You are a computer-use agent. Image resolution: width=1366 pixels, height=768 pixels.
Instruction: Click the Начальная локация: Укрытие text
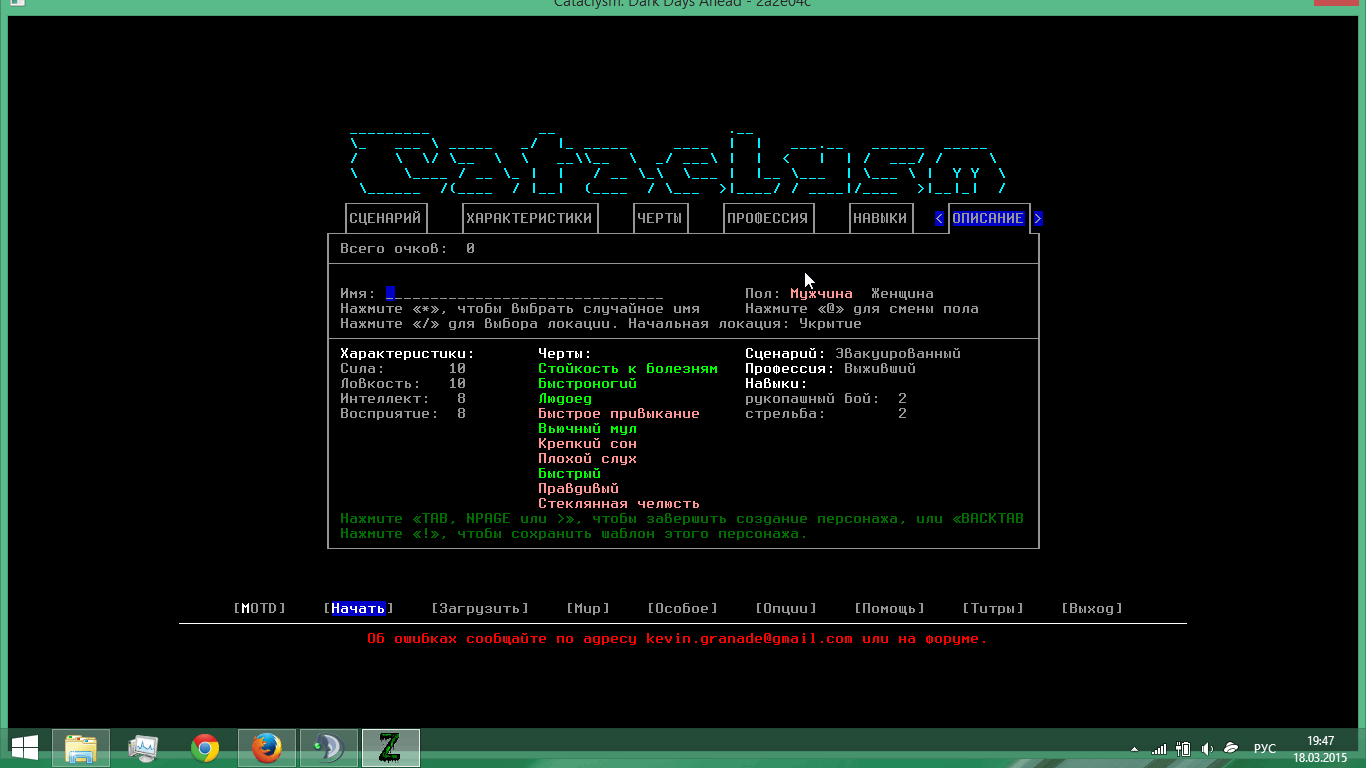coord(745,324)
